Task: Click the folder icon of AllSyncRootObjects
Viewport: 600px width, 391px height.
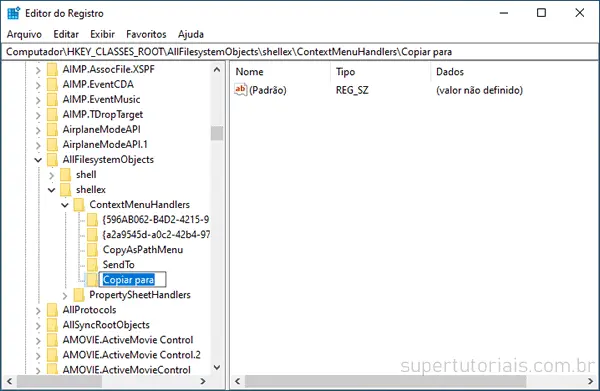Action: click(x=52, y=325)
